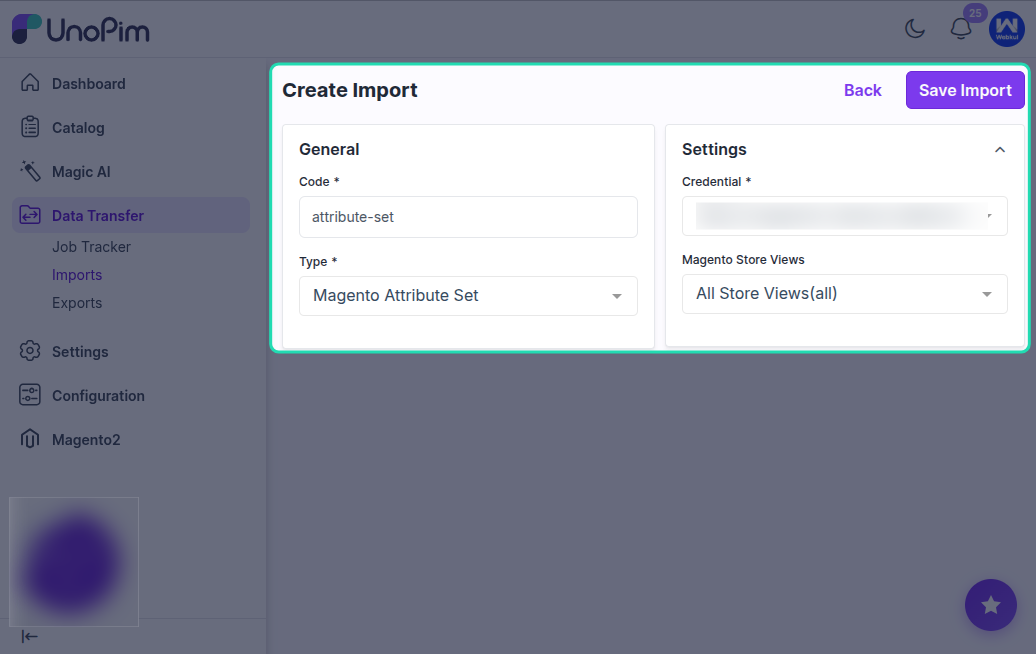The image size is (1036, 654).
Task: Click the Catalog clipboard icon
Action: pyautogui.click(x=30, y=127)
